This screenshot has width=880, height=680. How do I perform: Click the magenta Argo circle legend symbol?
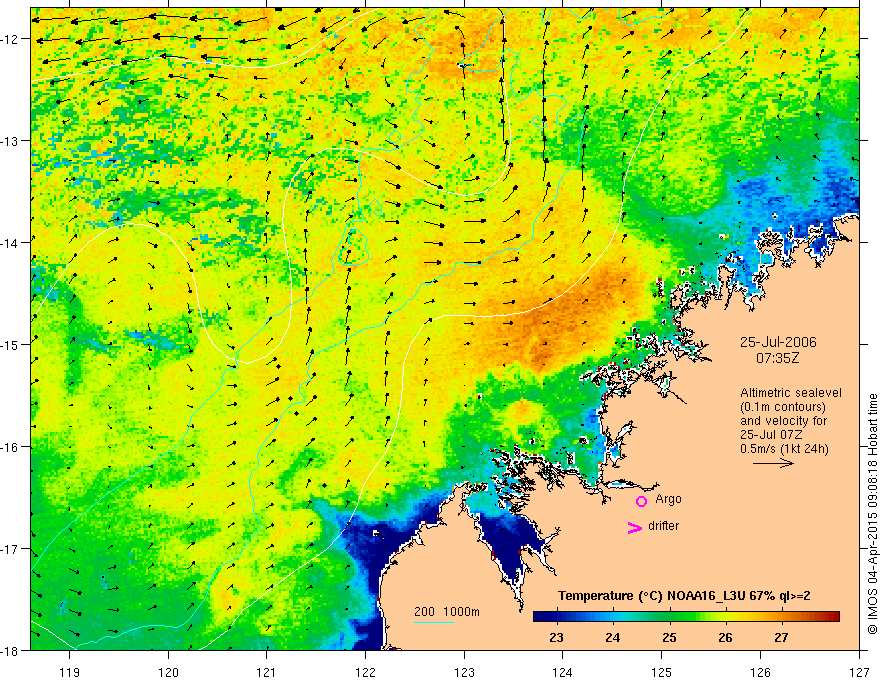[x=641, y=501]
